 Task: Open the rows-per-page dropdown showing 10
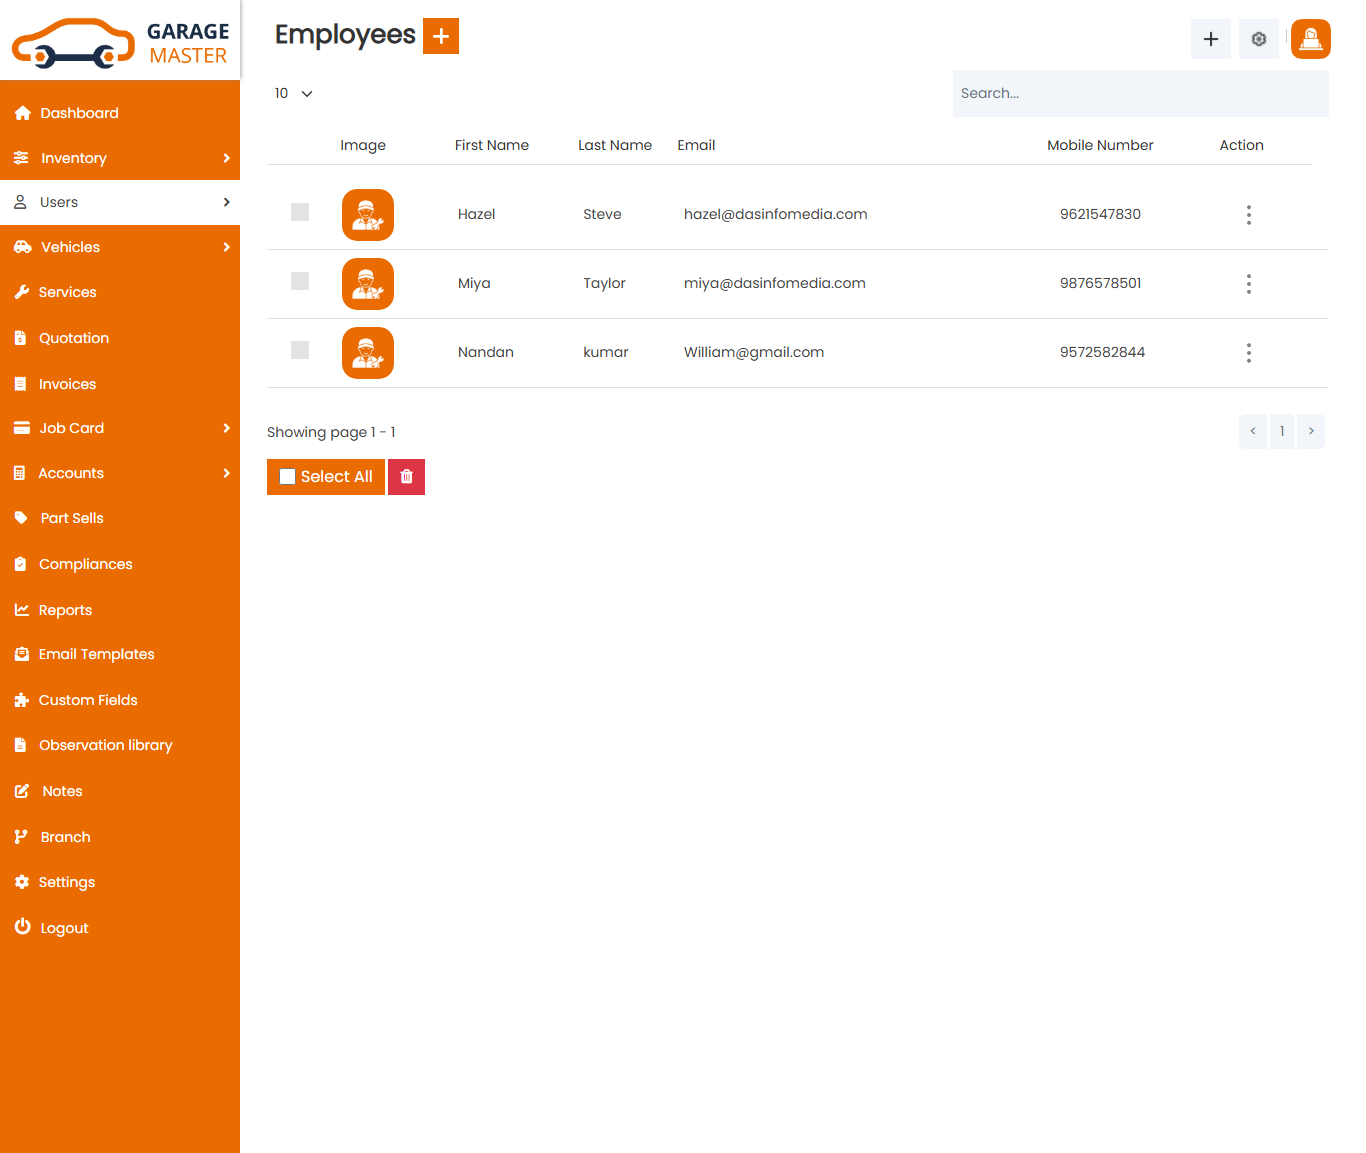click(294, 93)
